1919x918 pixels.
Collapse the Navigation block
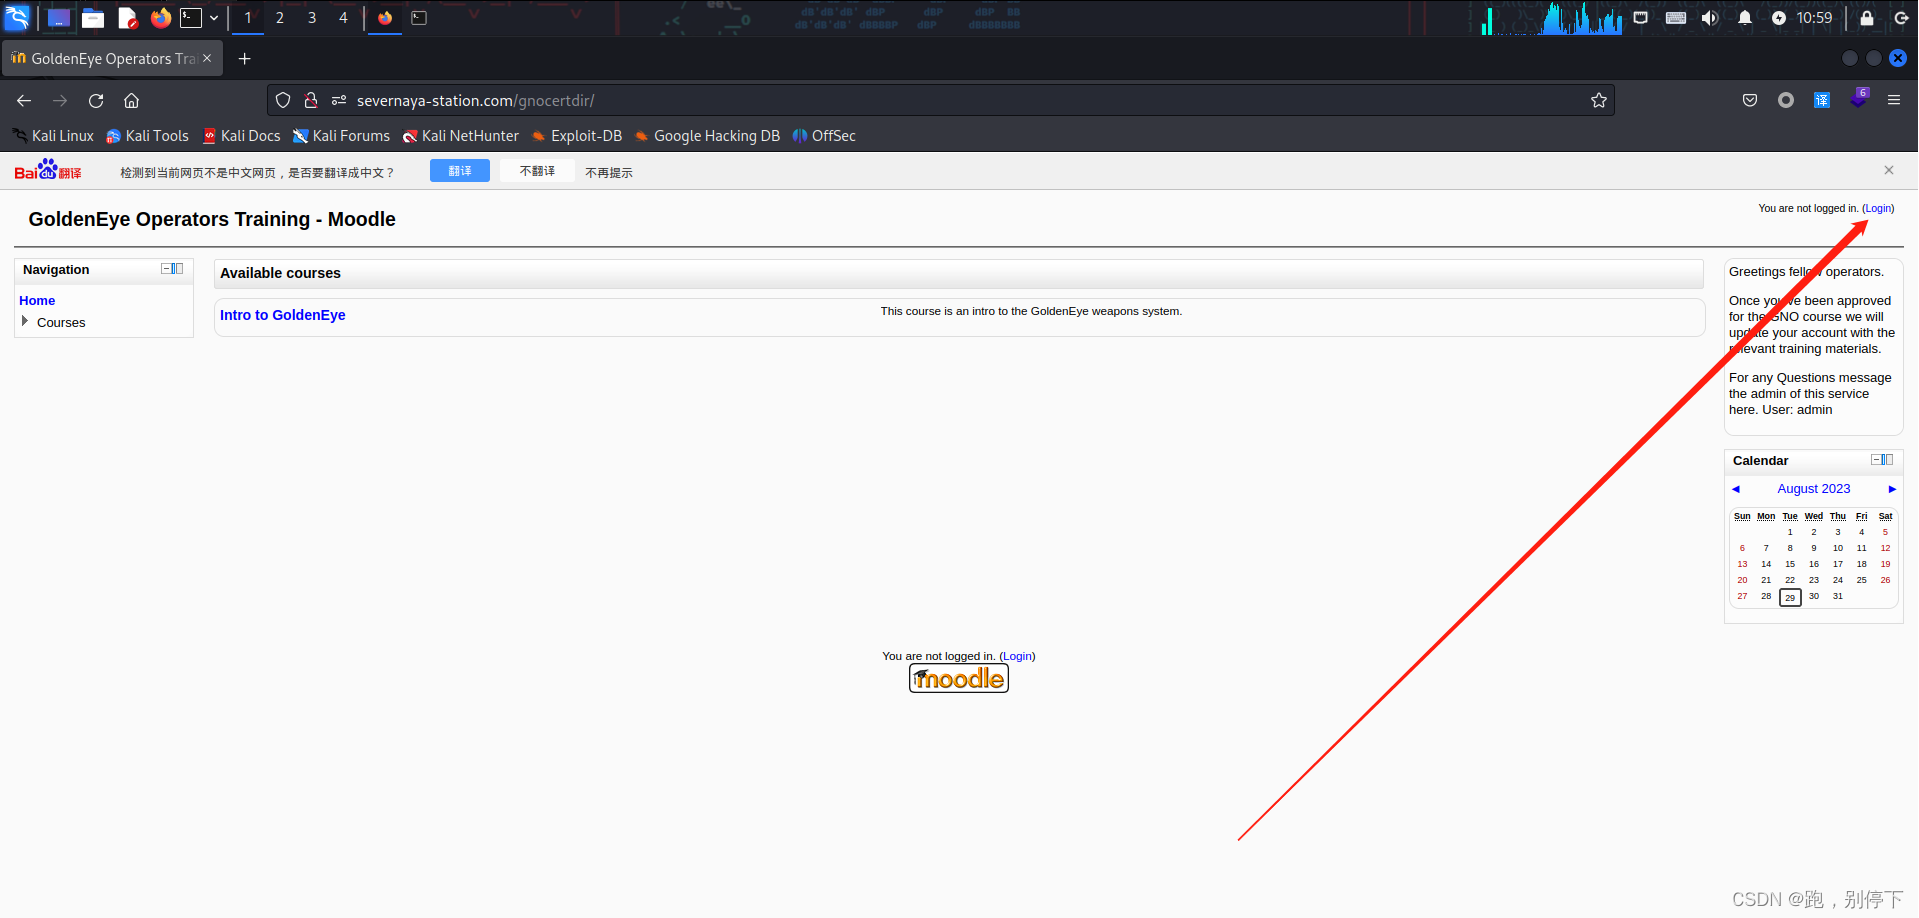[x=166, y=269]
